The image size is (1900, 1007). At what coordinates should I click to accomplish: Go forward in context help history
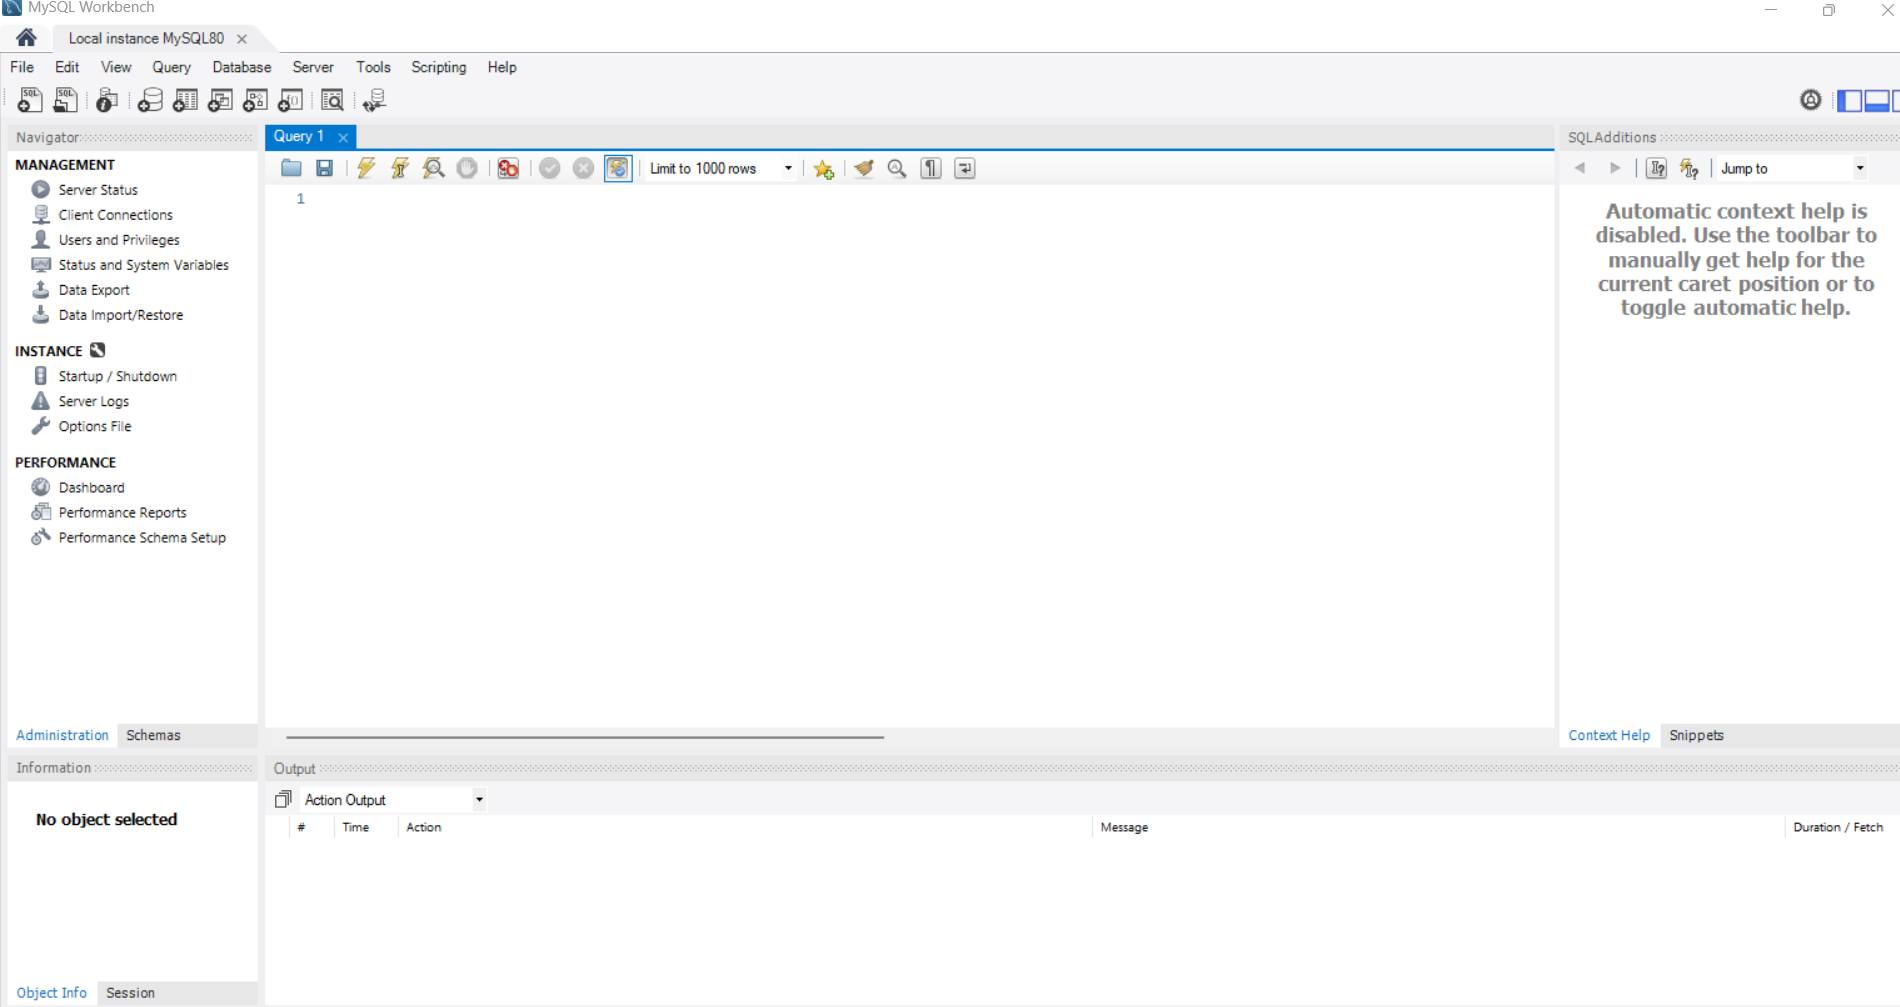[1614, 168]
